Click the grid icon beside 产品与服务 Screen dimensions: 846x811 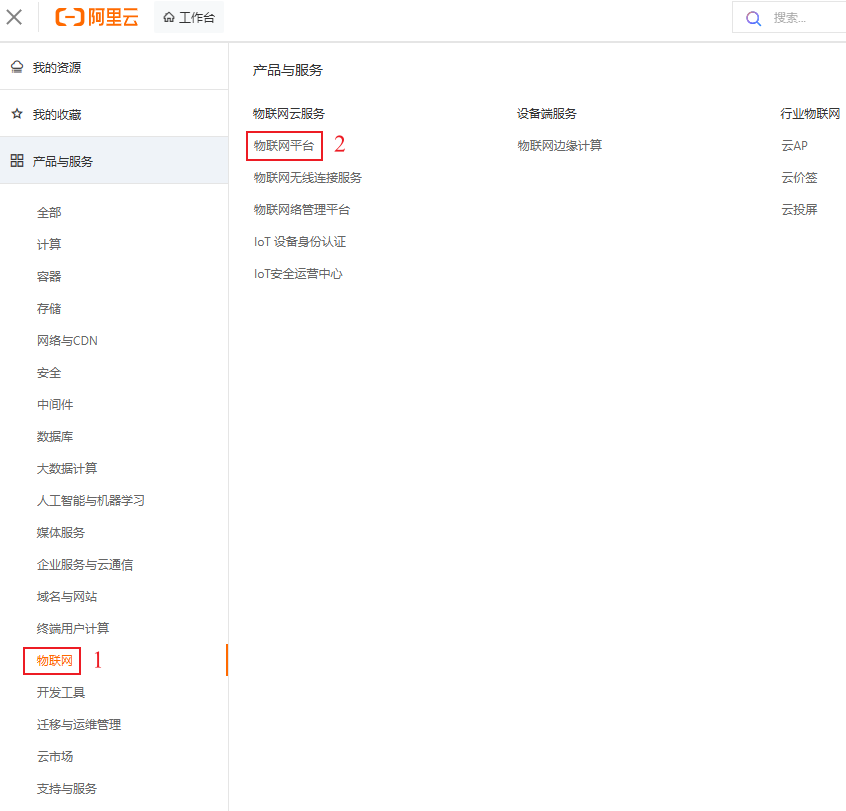(17, 161)
